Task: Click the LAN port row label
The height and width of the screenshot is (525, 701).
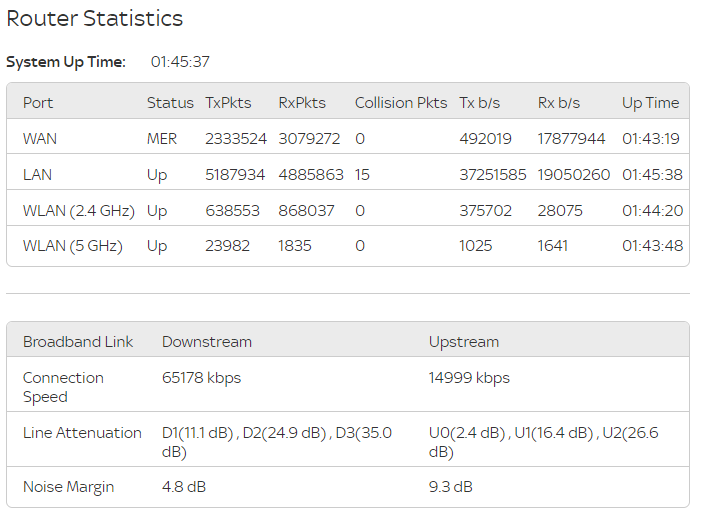Action: point(38,175)
